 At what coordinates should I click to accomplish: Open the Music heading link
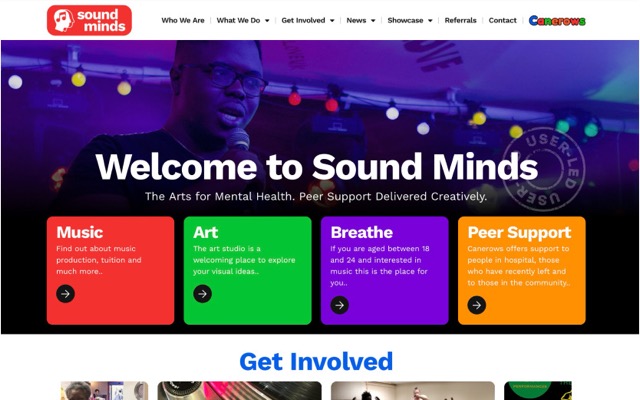pyautogui.click(x=80, y=232)
